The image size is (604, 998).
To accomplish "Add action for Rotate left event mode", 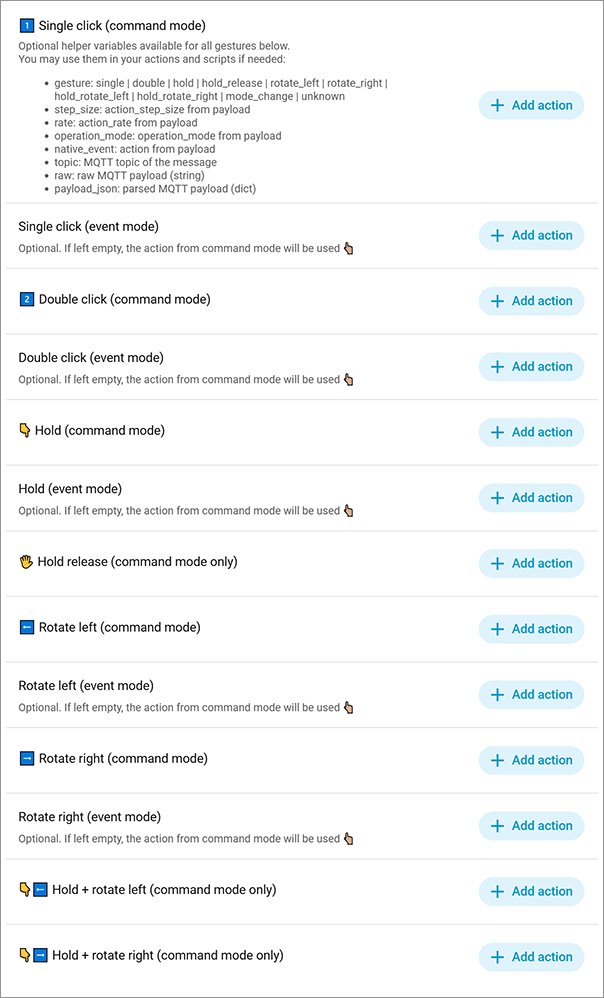I will click(x=531, y=694).
